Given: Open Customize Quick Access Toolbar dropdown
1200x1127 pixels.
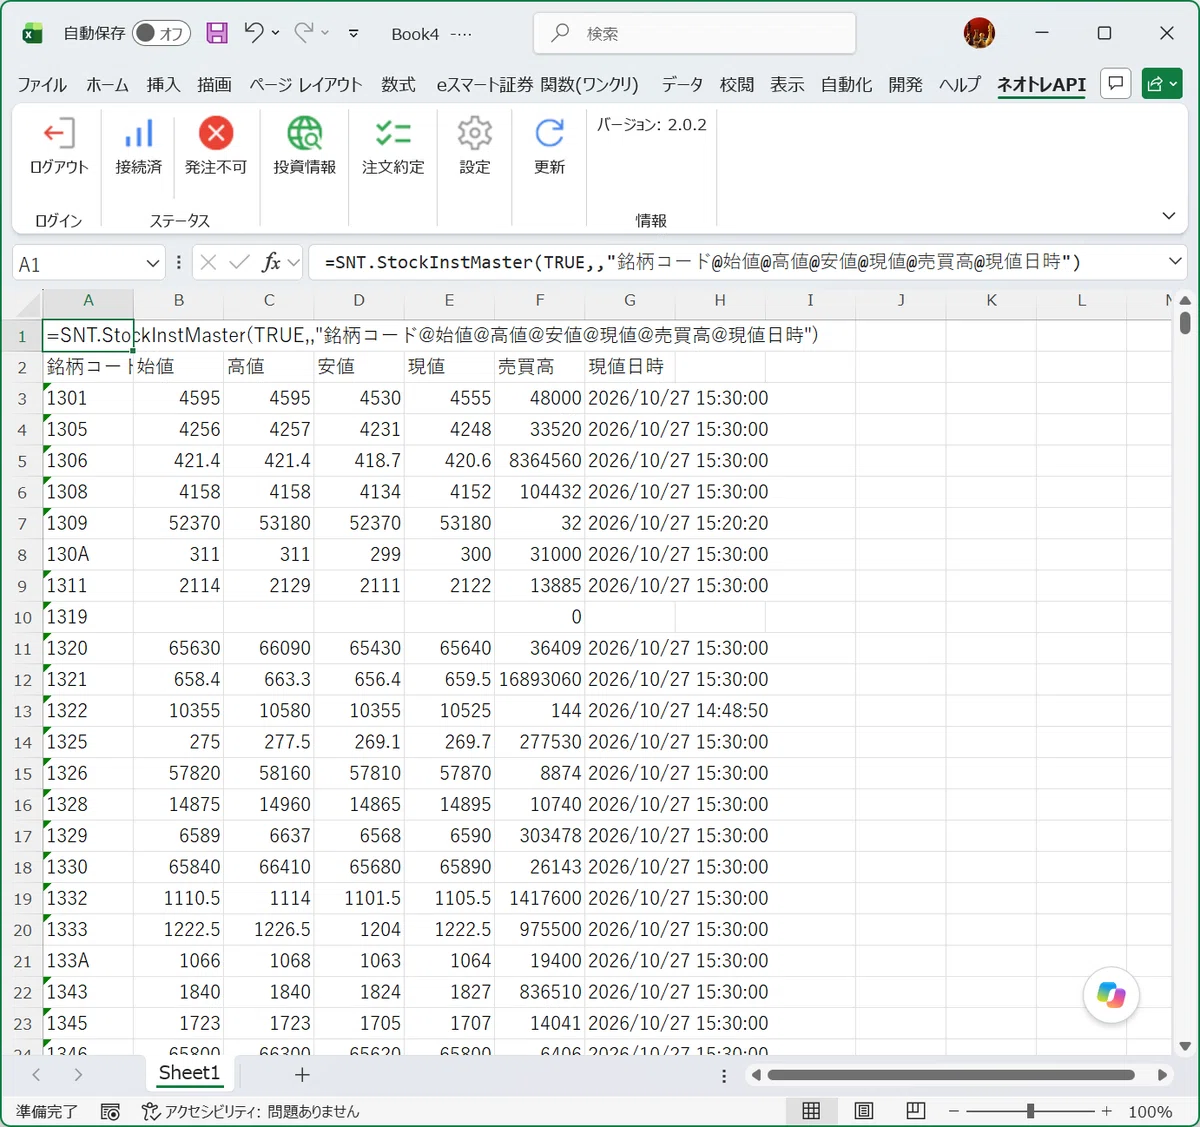Looking at the screenshot, I should [x=353, y=33].
